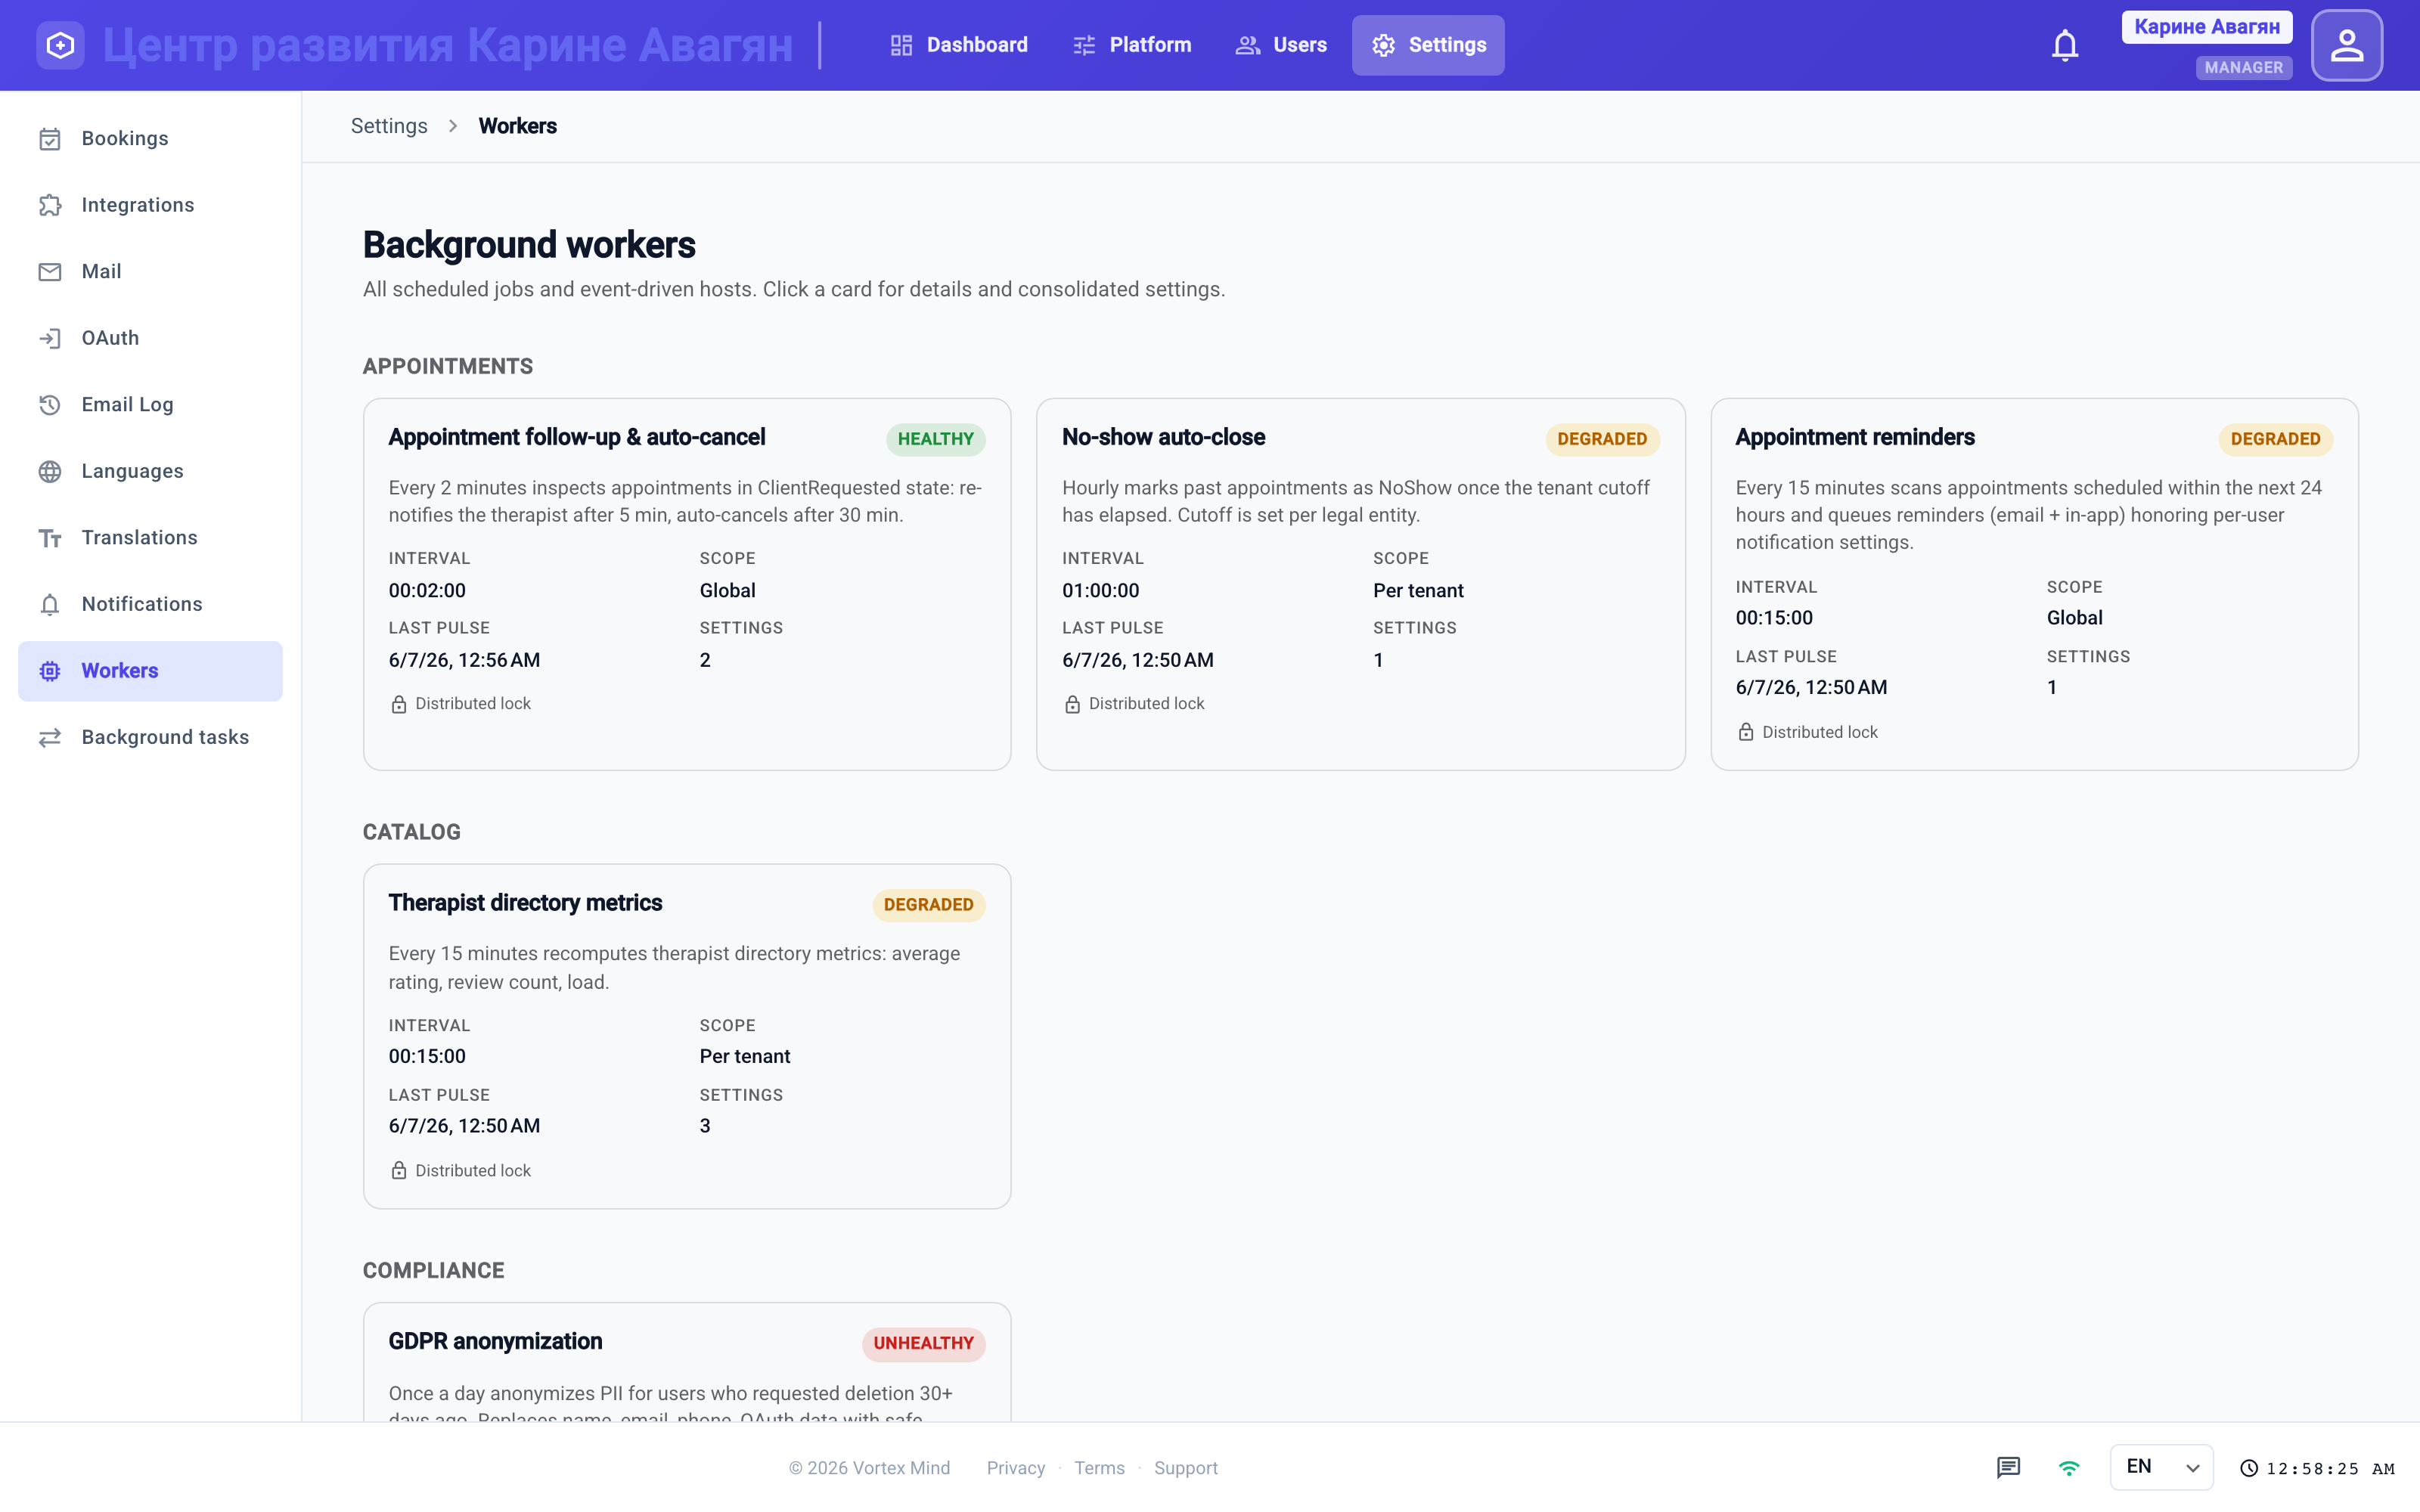Image resolution: width=2420 pixels, height=1512 pixels.
Task: Open the Support footer link
Action: [x=1185, y=1467]
